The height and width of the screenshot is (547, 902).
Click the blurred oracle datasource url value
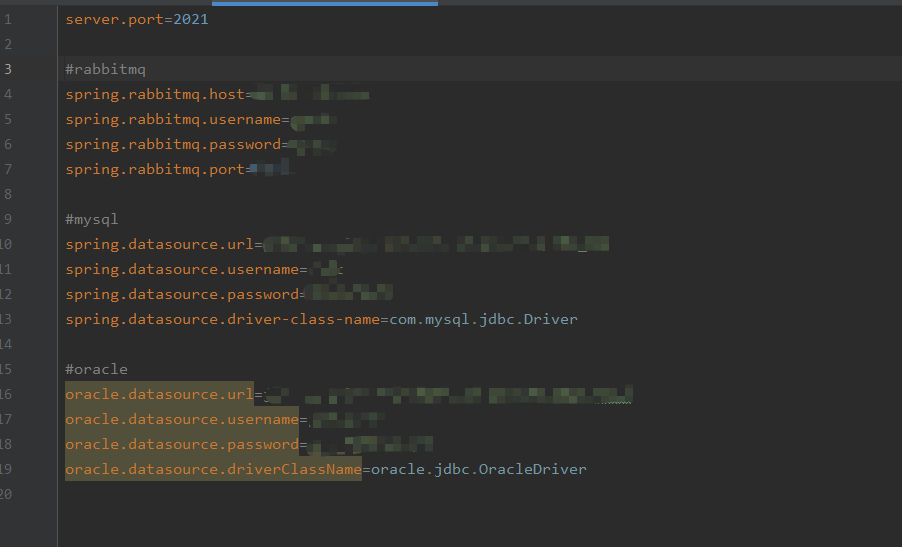[x=448, y=395]
